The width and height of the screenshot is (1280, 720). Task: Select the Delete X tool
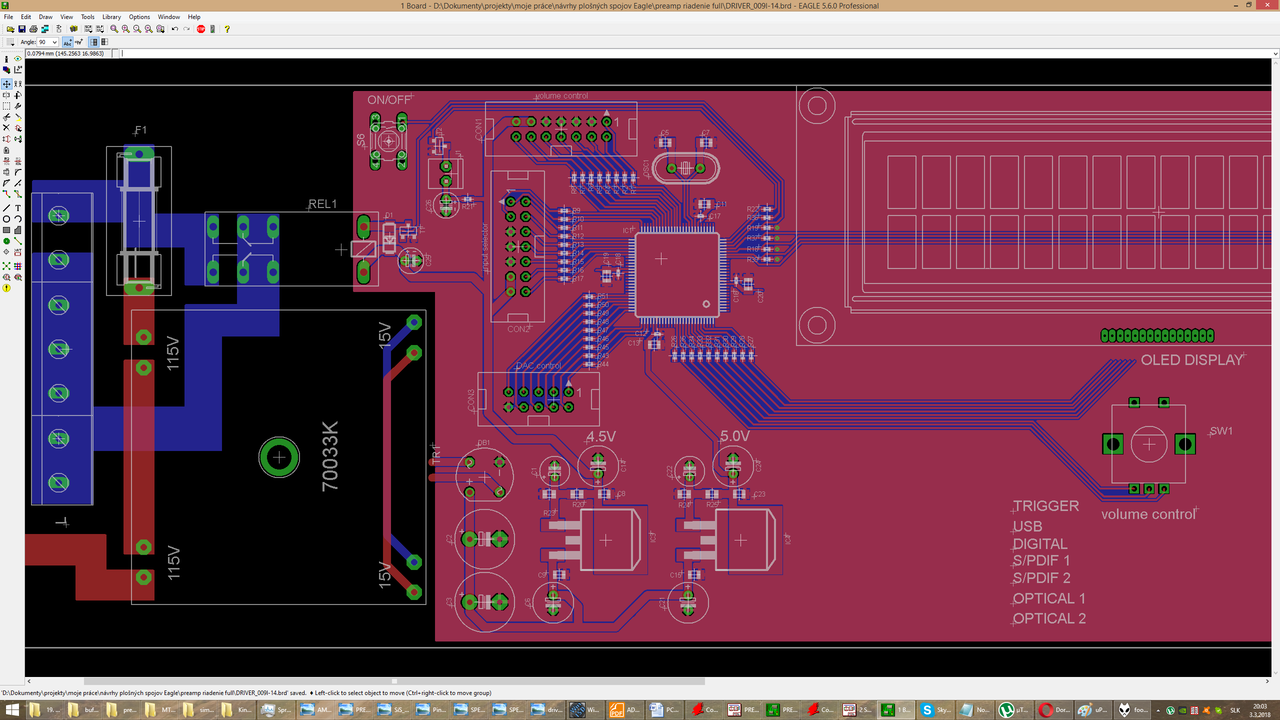point(6,127)
